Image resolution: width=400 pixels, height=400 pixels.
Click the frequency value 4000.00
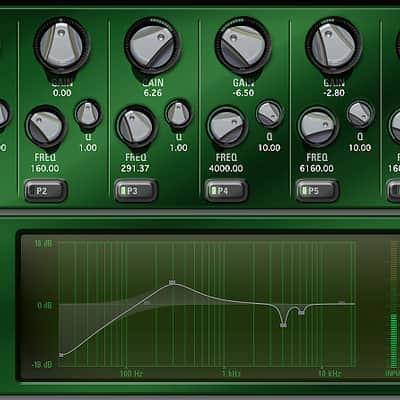pos(226,168)
